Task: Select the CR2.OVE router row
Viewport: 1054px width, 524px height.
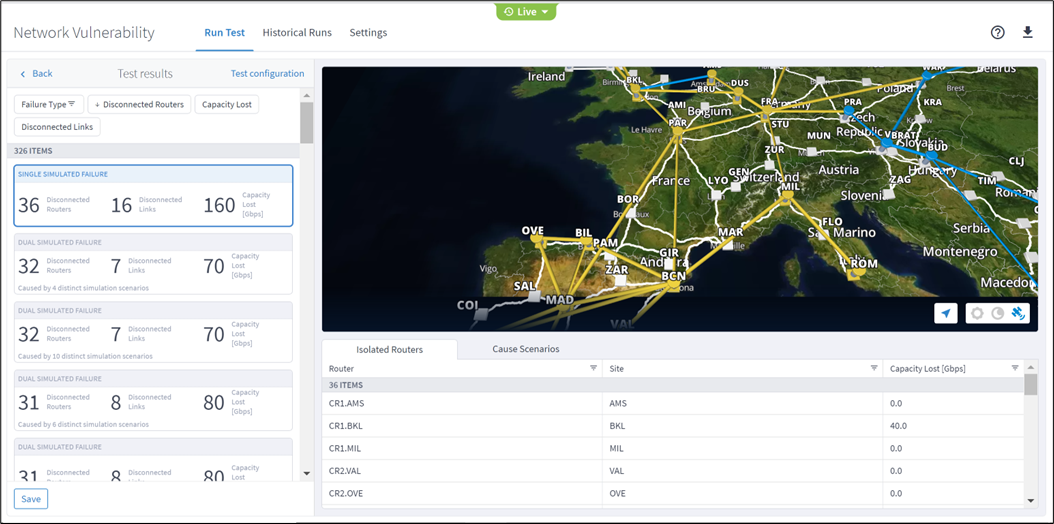Action: coord(672,493)
